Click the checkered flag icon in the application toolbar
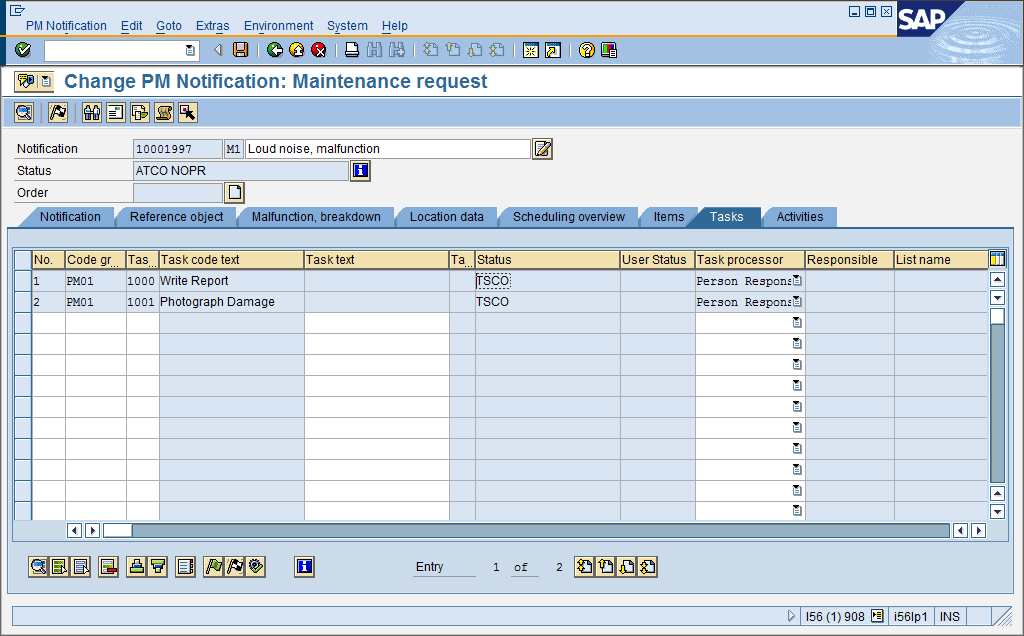1024x636 pixels. pos(58,113)
